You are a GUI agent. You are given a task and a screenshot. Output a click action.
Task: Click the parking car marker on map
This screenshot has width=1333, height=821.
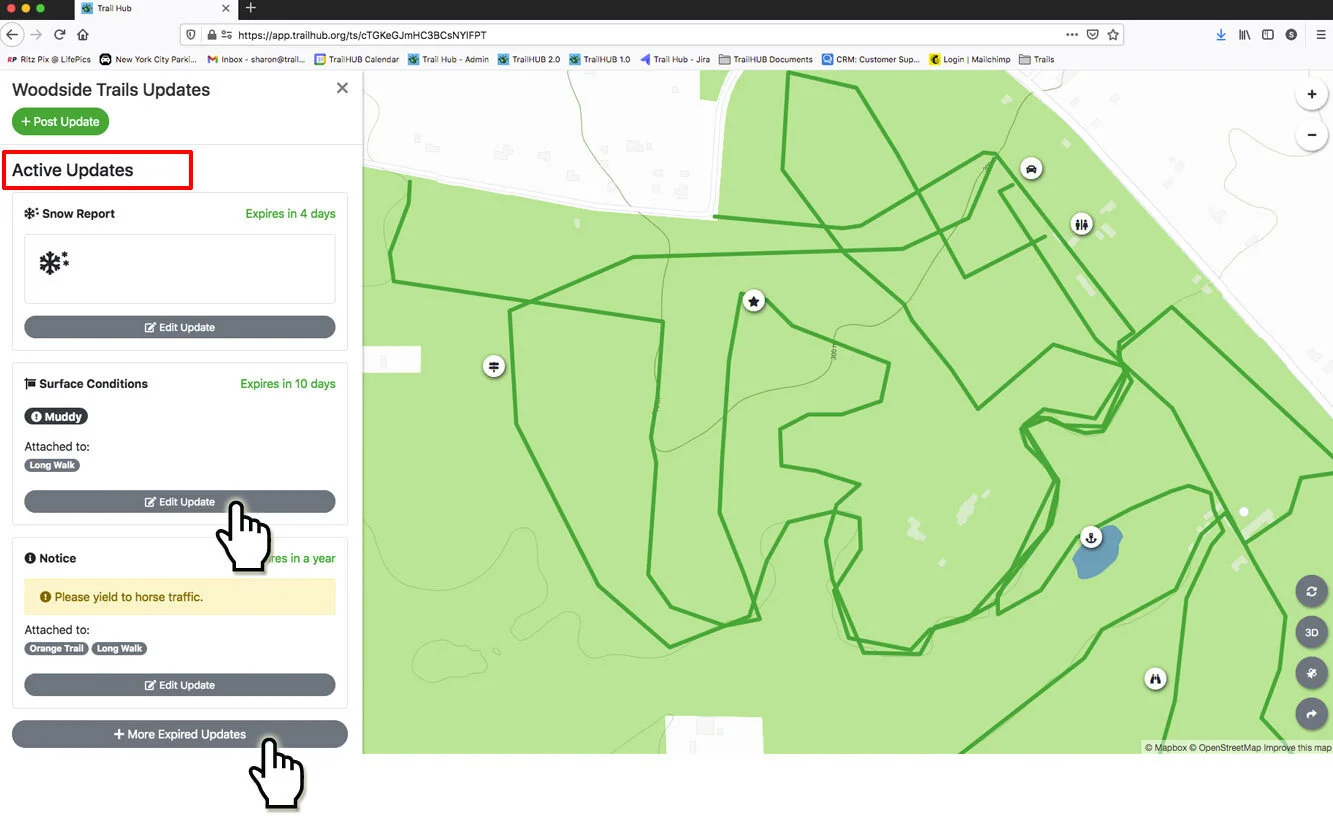pyautogui.click(x=1031, y=168)
